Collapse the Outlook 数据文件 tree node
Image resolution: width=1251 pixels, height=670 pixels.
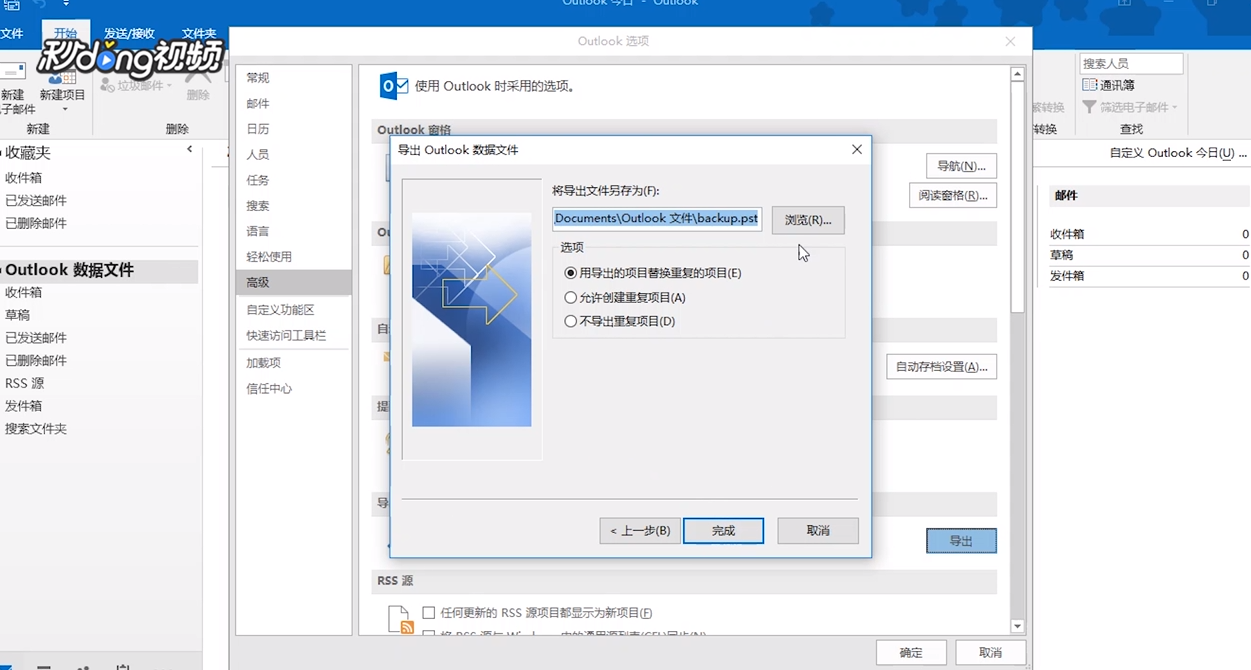pos(1,270)
